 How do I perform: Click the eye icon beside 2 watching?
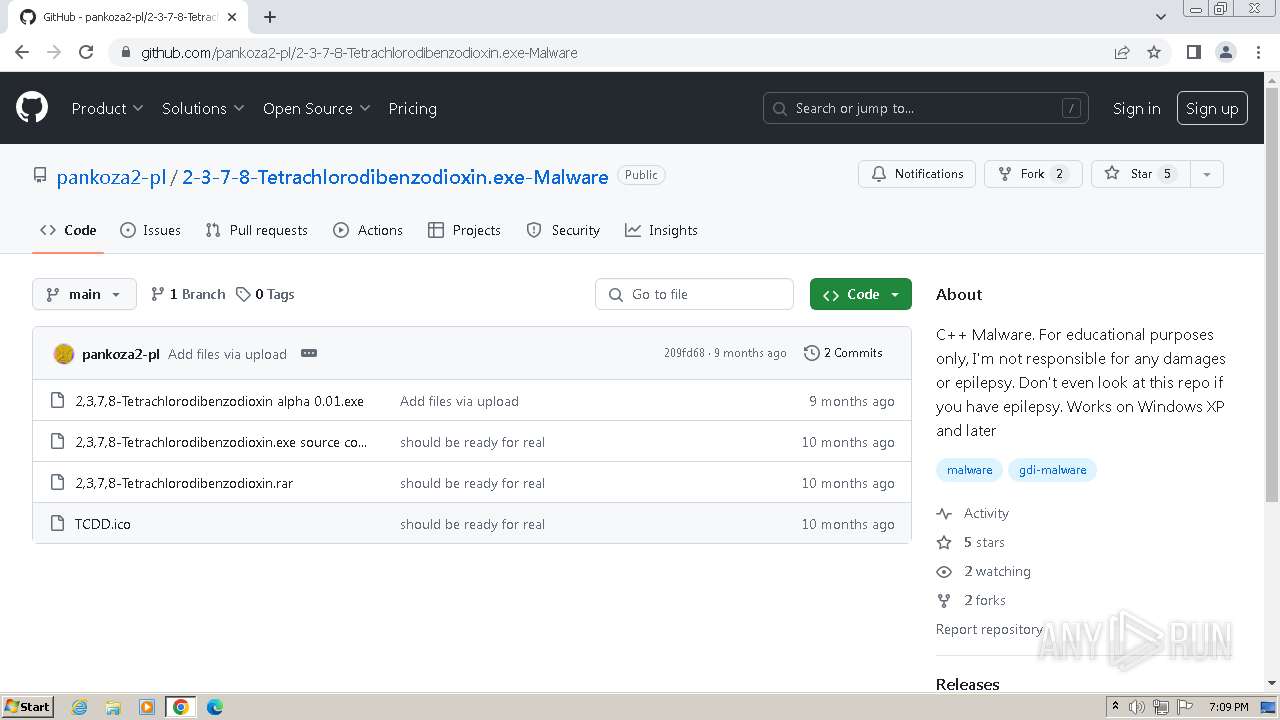point(944,571)
